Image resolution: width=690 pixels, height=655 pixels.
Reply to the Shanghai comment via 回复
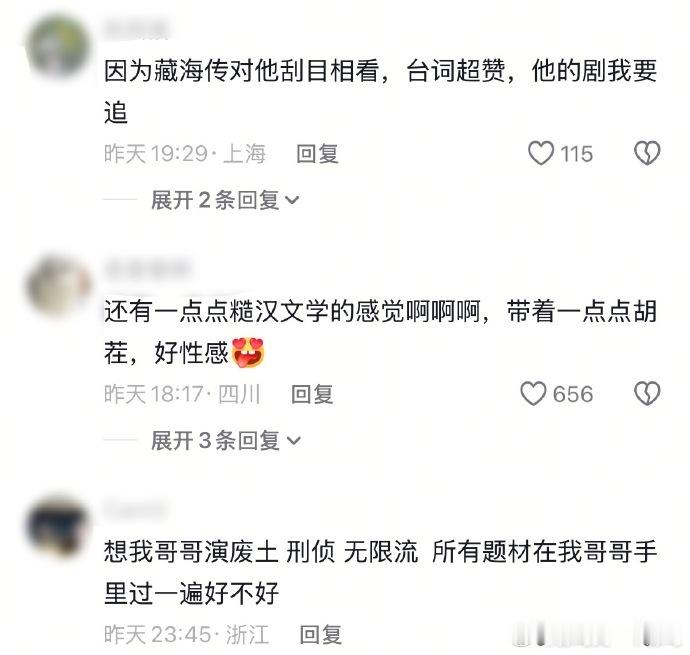tap(317, 154)
